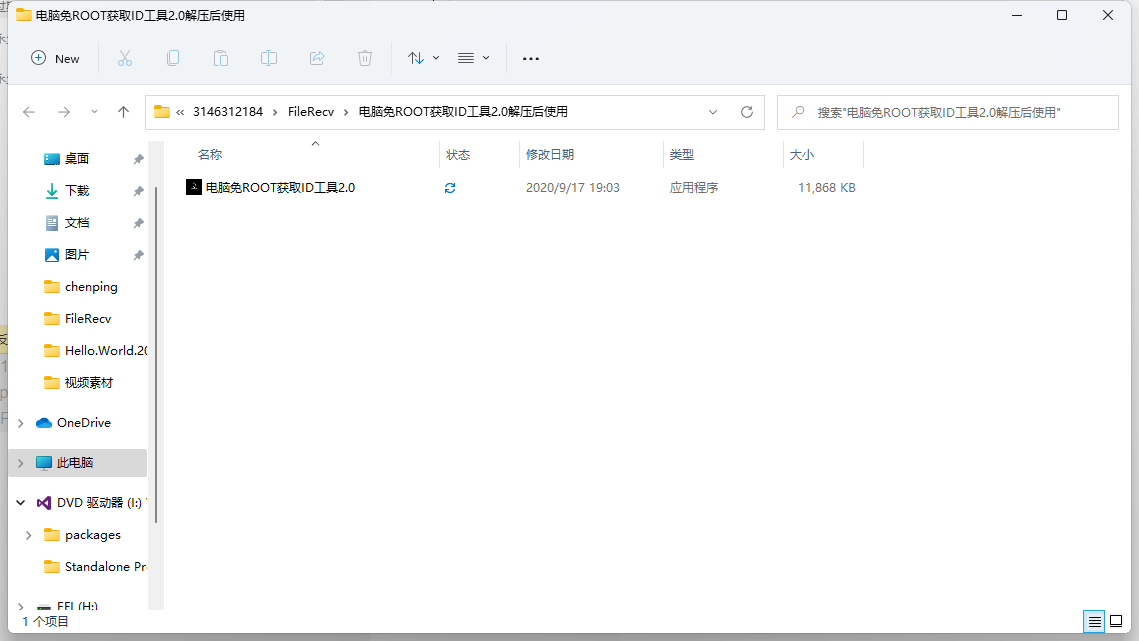The width and height of the screenshot is (1139, 641).
Task: Expand the packages folder node
Action: (28, 535)
